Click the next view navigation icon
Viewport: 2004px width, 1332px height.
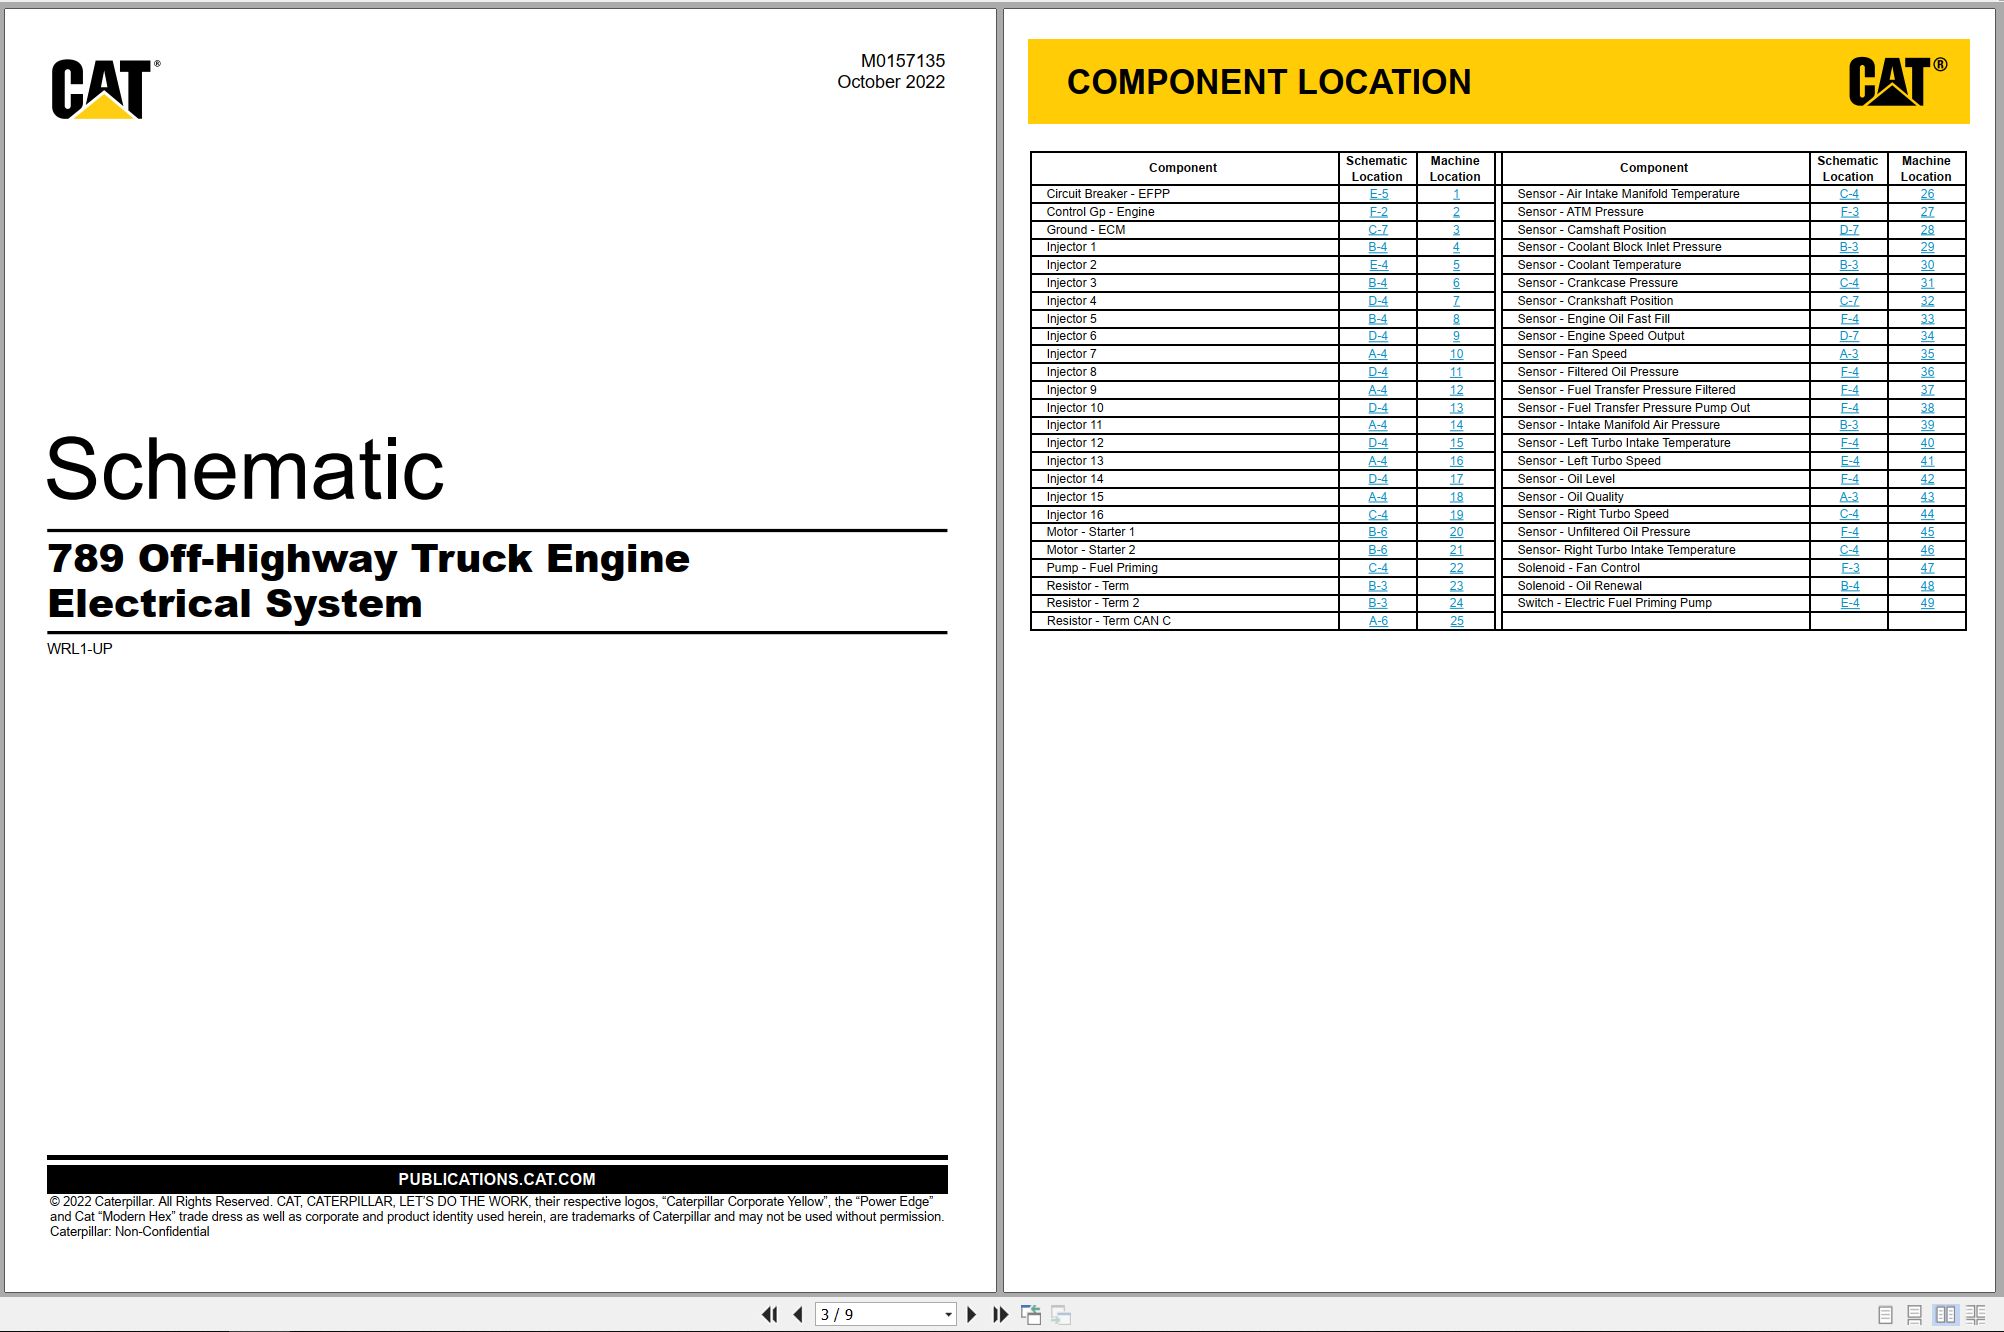click(1061, 1314)
